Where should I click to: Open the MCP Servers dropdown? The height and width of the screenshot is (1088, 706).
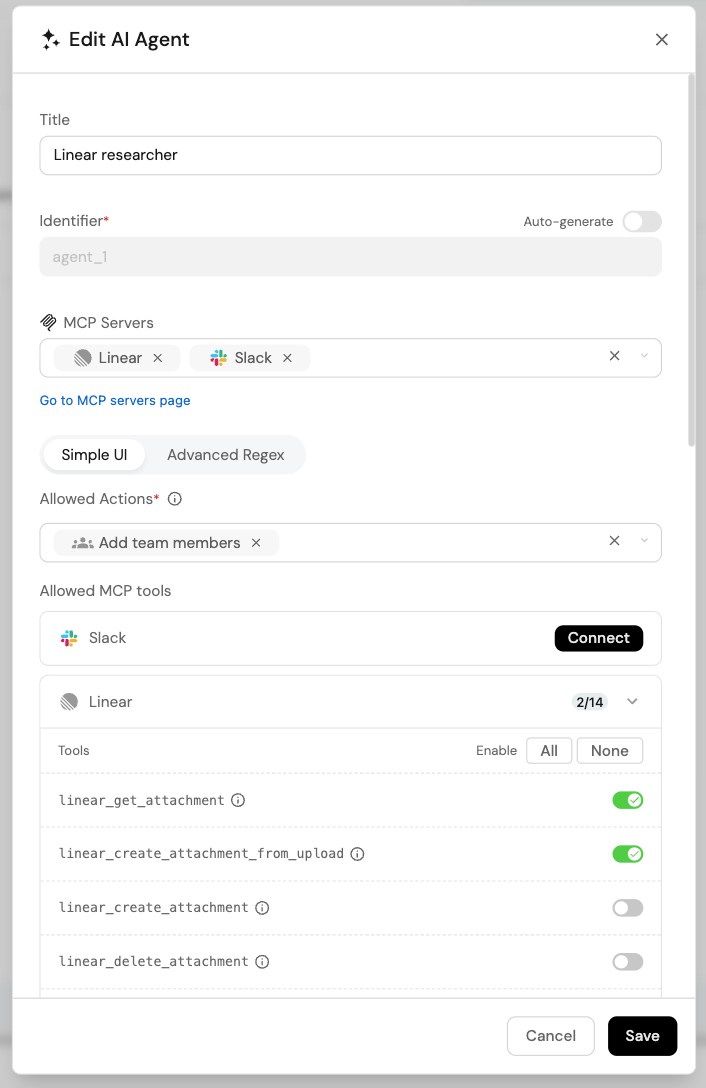coord(644,356)
